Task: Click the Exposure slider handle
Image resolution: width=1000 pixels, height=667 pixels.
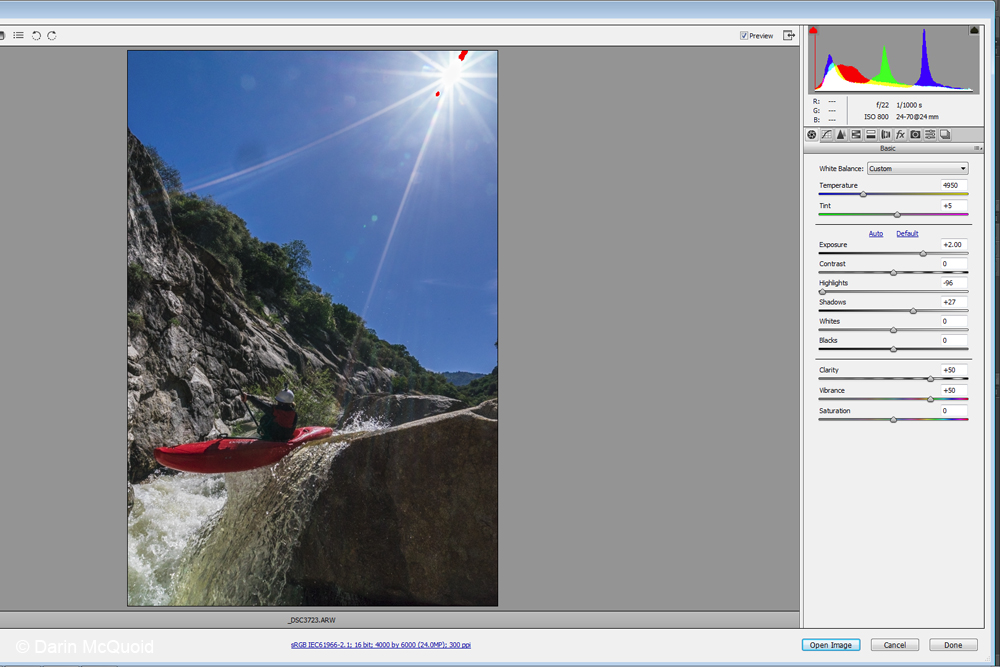Action: point(923,254)
